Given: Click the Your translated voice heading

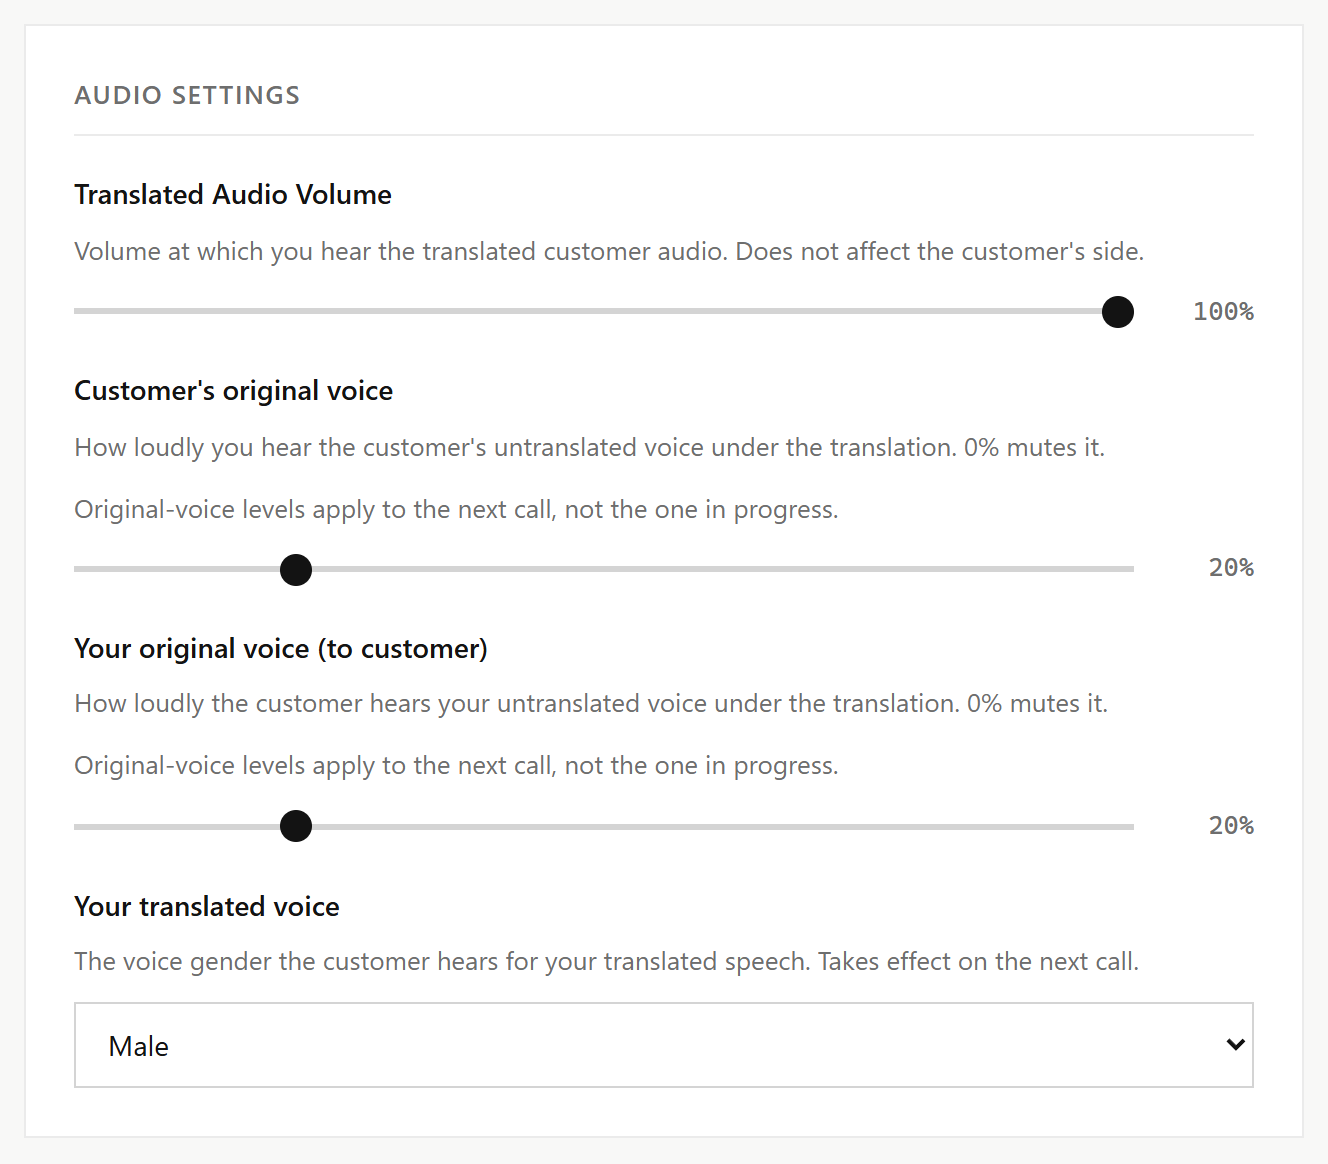Looking at the screenshot, I should (207, 906).
